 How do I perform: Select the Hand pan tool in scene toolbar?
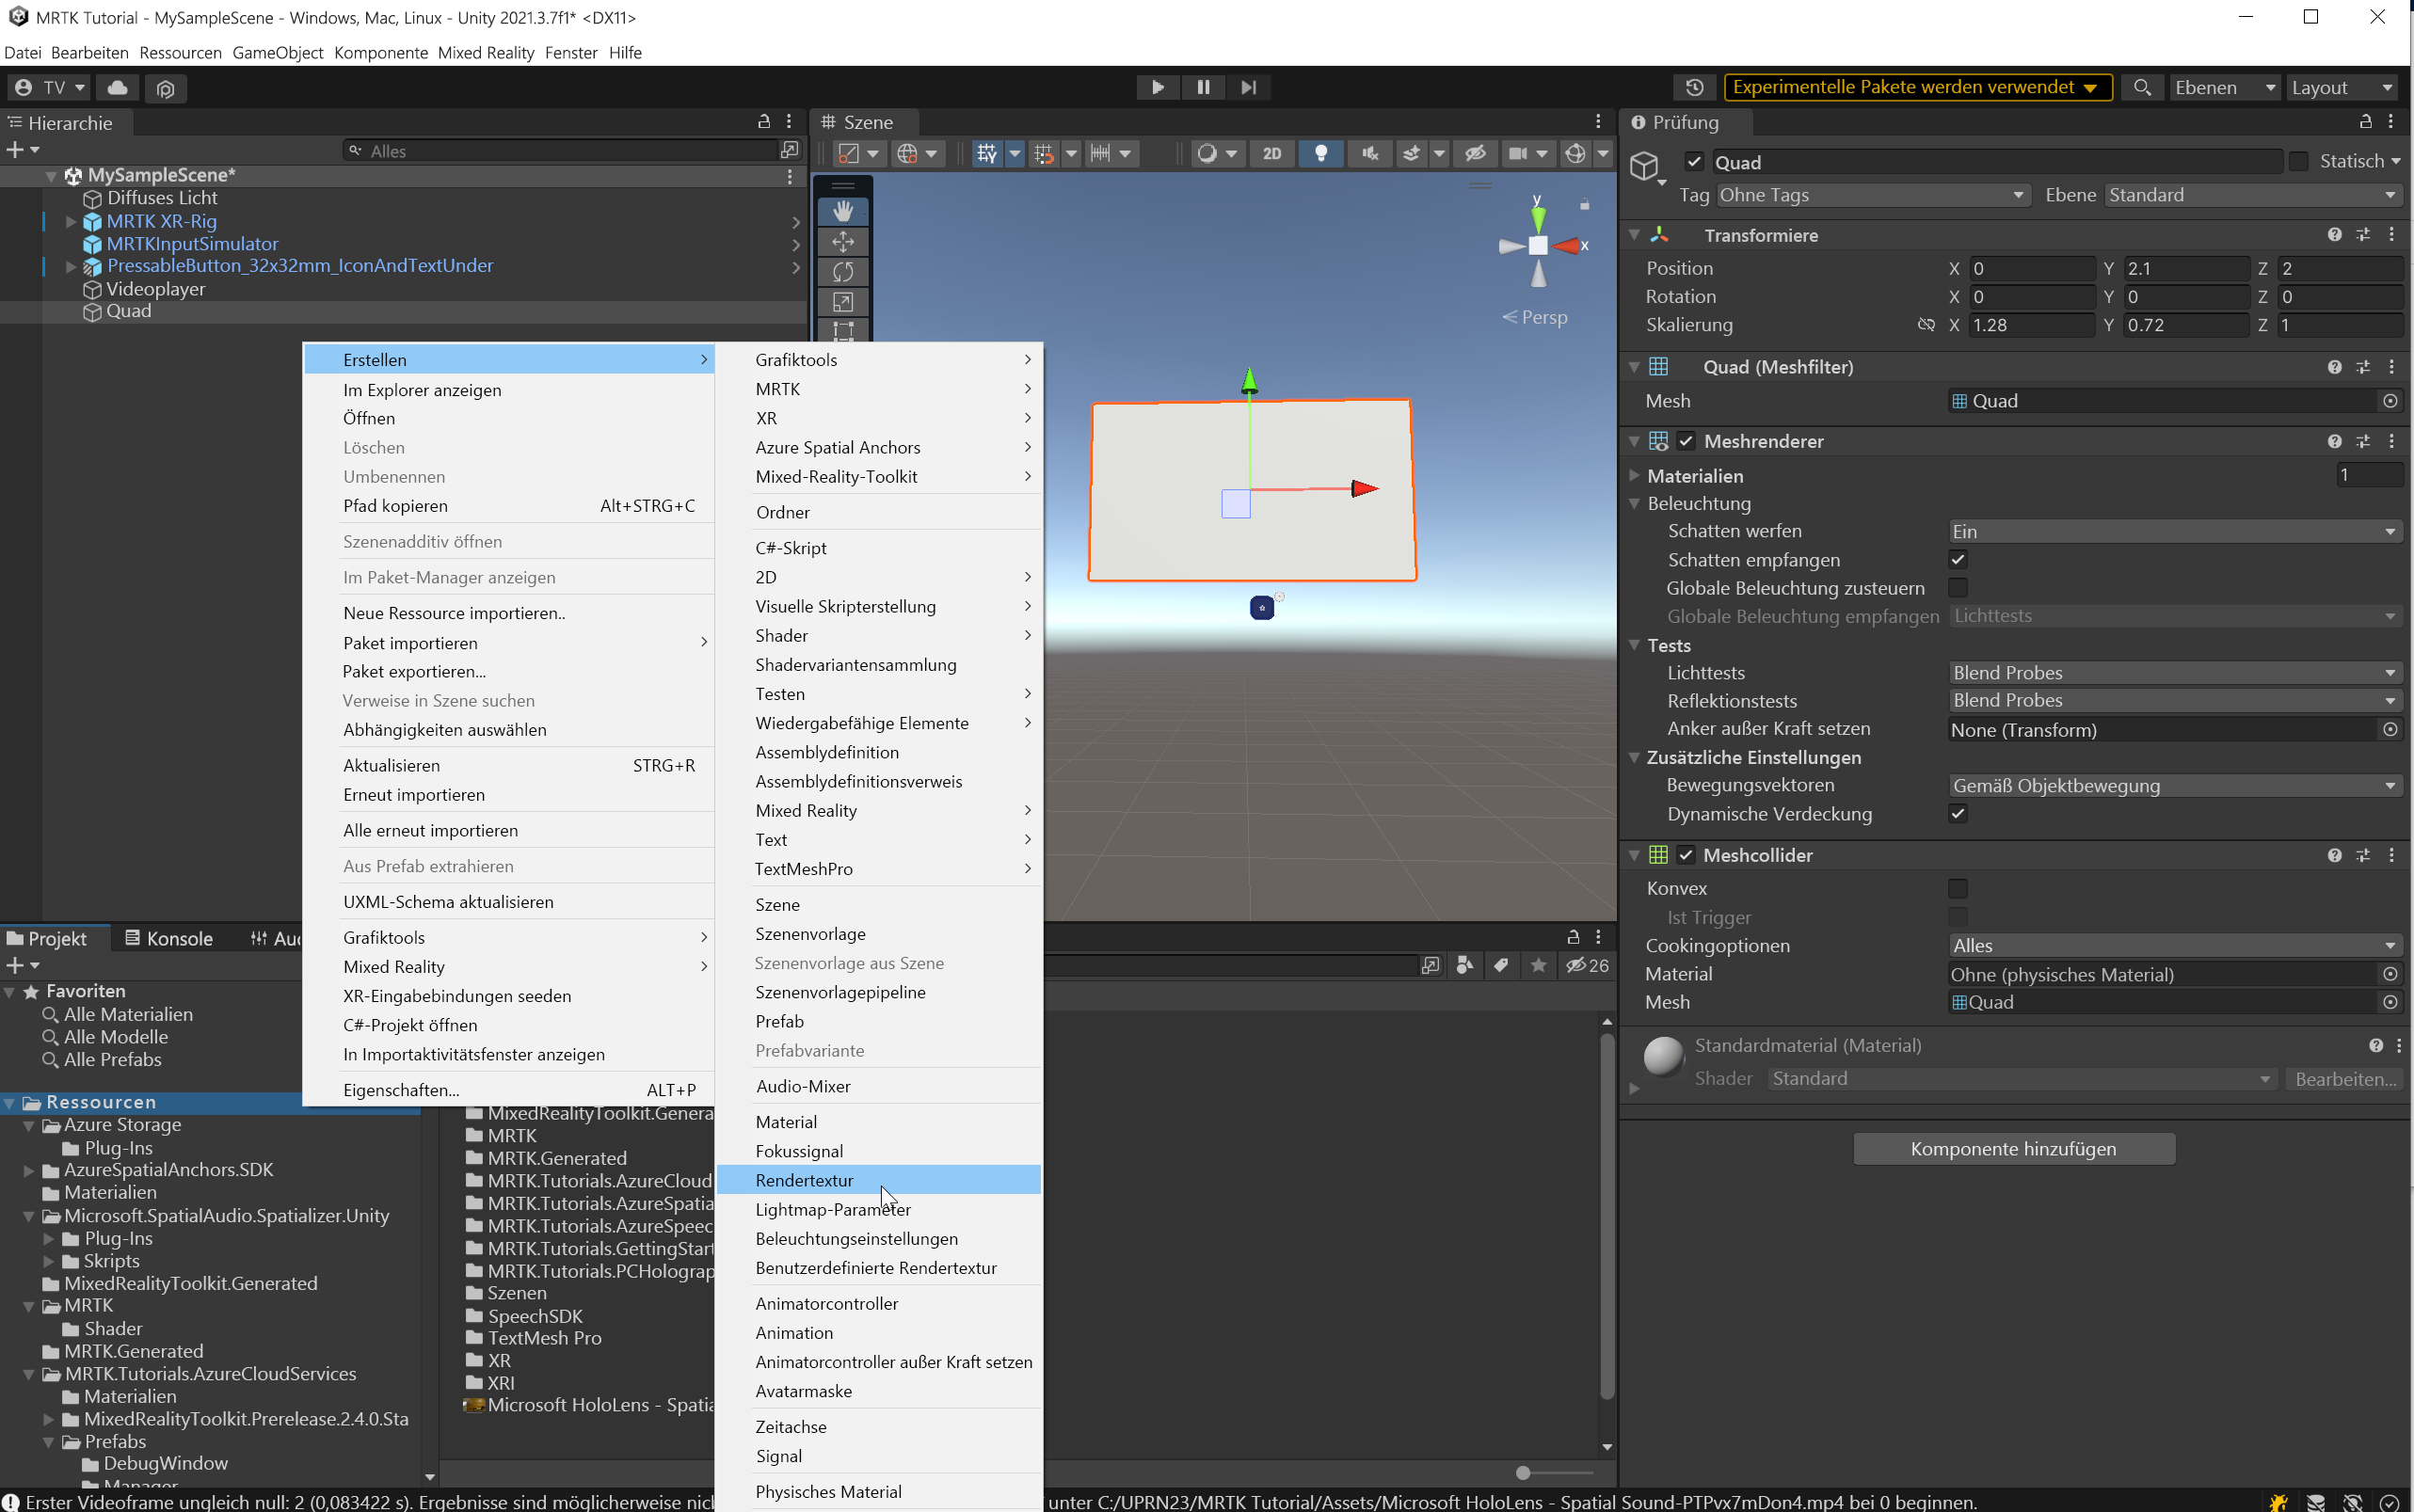click(843, 210)
